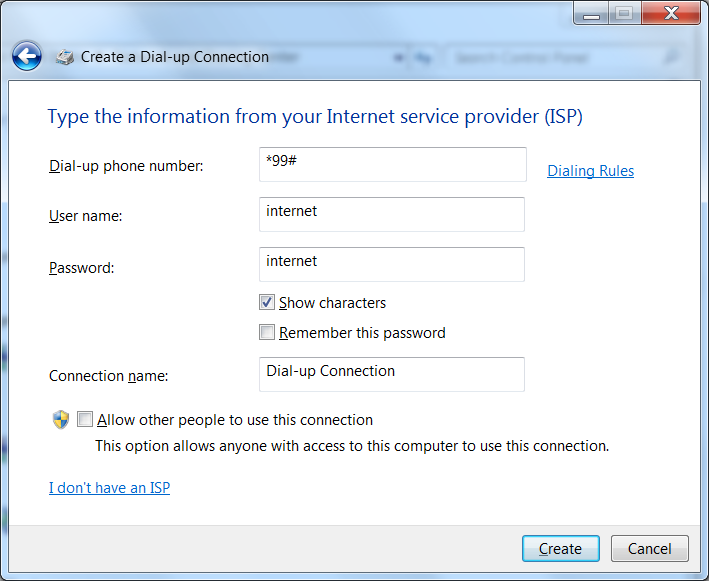Click the Connection name text box
709x581 pixels.
[391, 374]
